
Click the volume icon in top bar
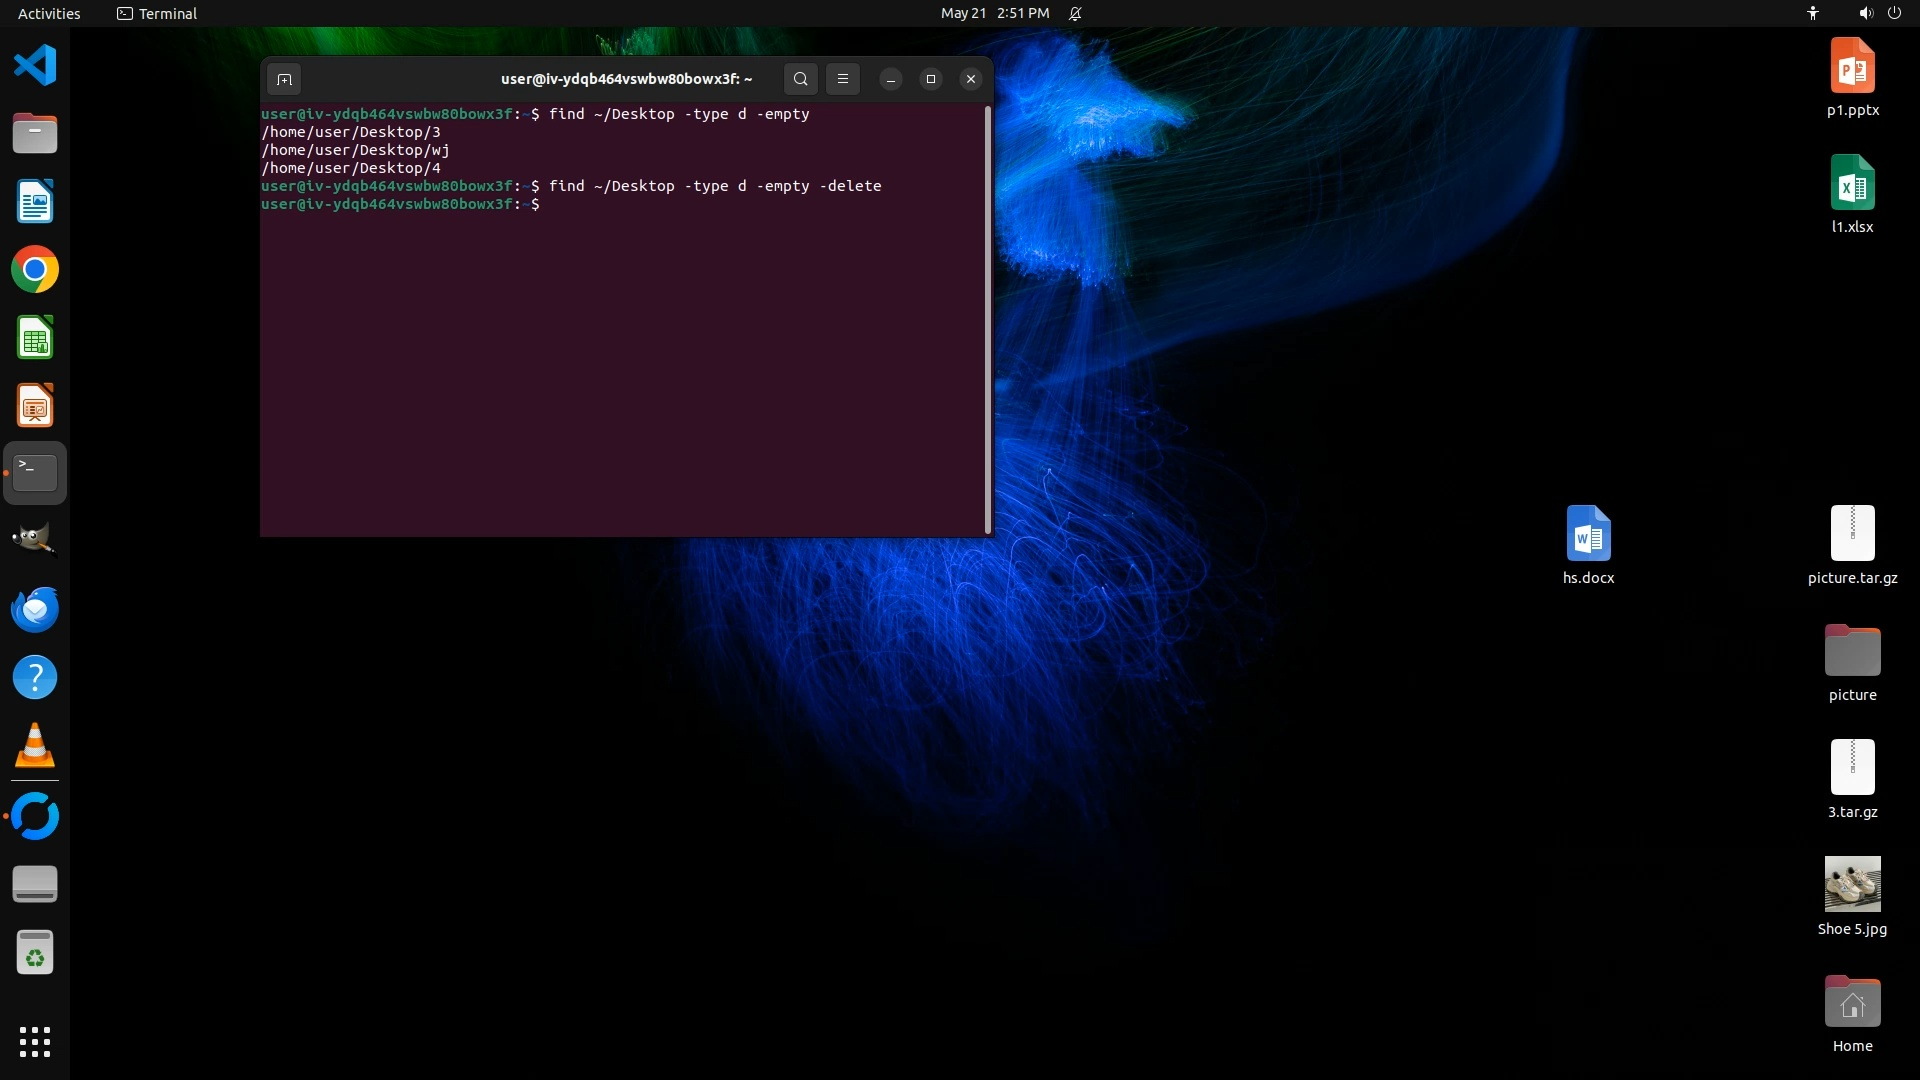point(1865,13)
